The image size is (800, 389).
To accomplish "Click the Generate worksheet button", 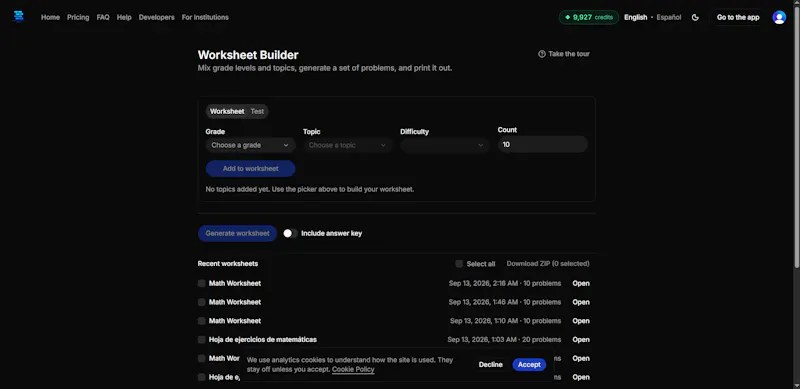I will [x=237, y=233].
